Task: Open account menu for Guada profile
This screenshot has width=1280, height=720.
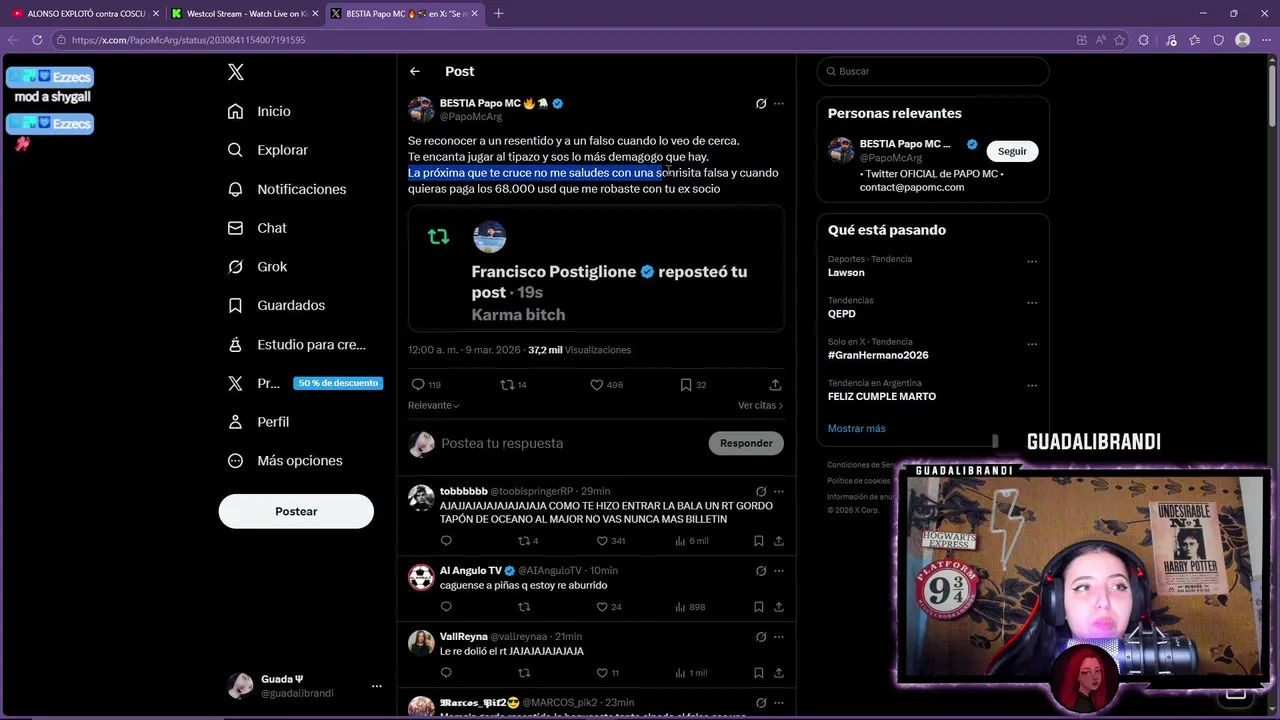Action: 376,686
